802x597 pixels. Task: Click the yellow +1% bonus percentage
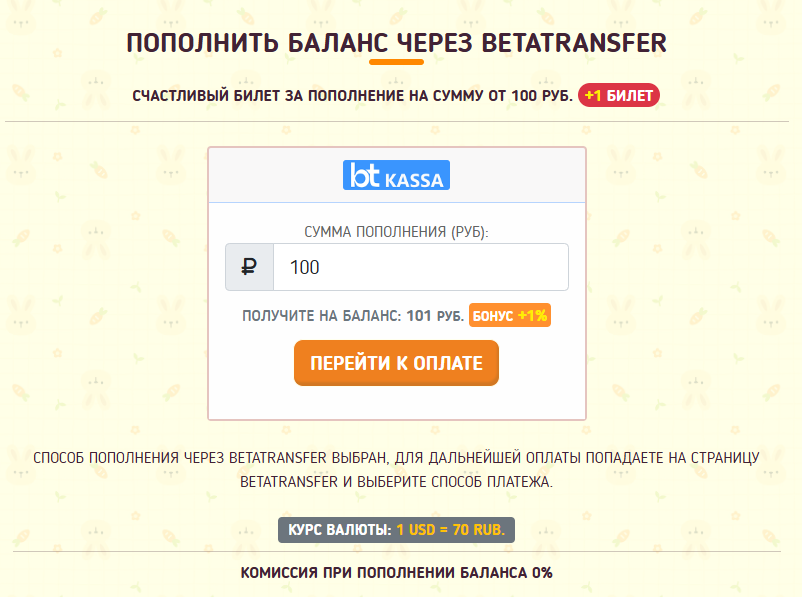click(x=533, y=315)
